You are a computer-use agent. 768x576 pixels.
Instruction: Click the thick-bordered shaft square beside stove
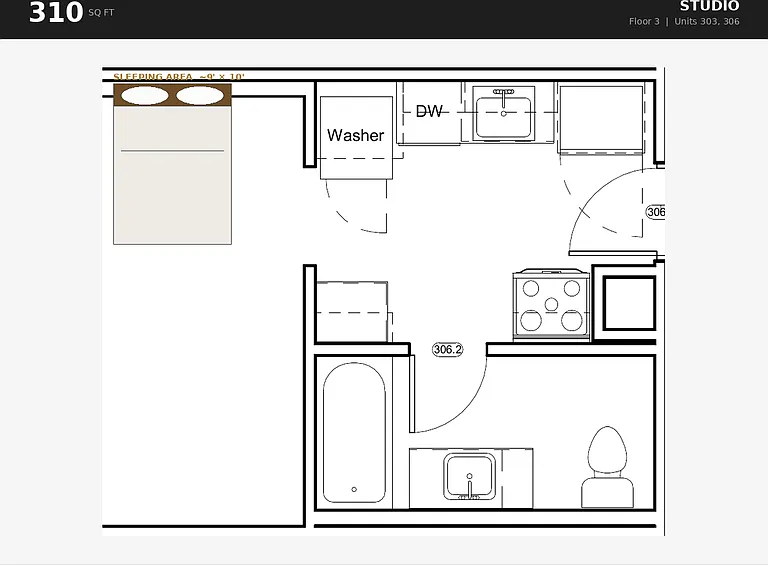629,303
